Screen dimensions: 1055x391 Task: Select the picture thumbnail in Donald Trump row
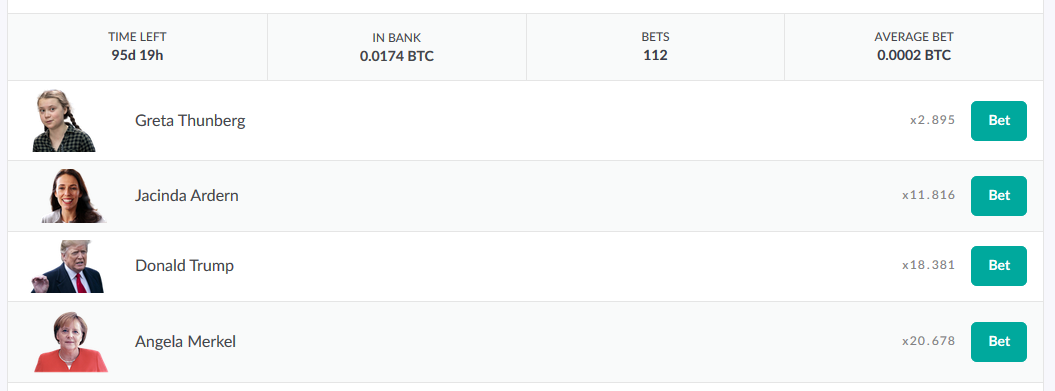(67, 266)
